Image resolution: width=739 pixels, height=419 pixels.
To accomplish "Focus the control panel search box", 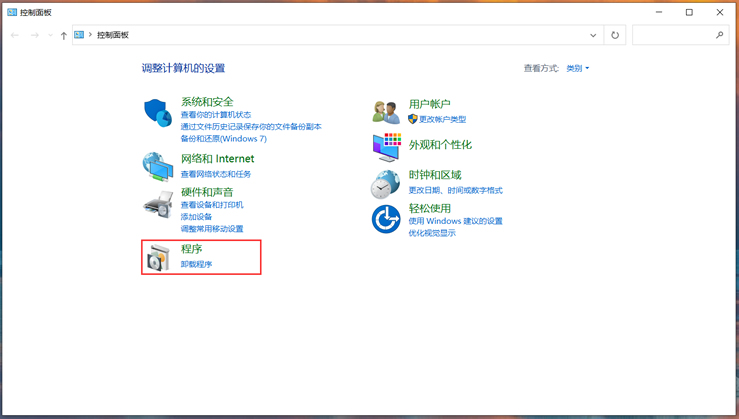I will pos(680,35).
